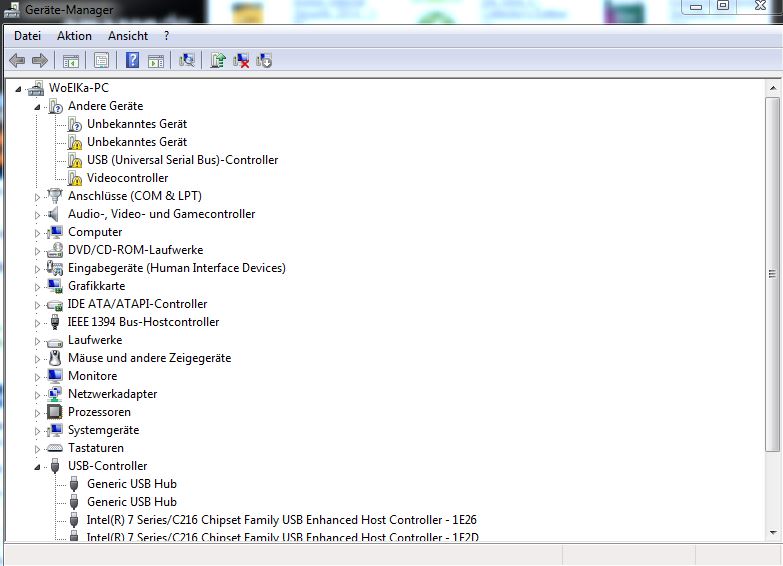The width and height of the screenshot is (783, 566).
Task: Click the Disable device down-arrow icon
Action: (264, 60)
